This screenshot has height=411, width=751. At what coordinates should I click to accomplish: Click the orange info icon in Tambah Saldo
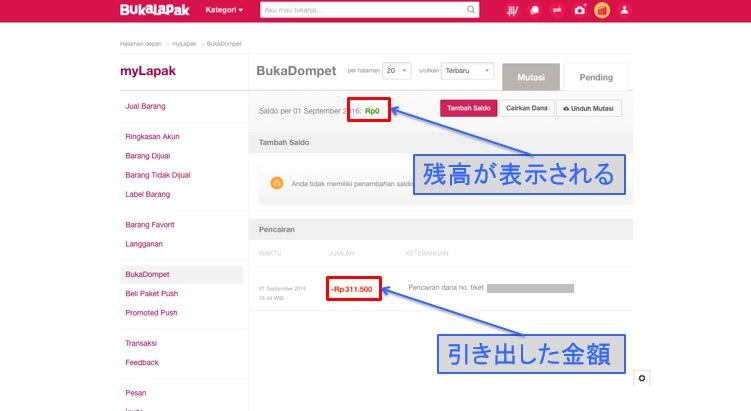pos(277,183)
